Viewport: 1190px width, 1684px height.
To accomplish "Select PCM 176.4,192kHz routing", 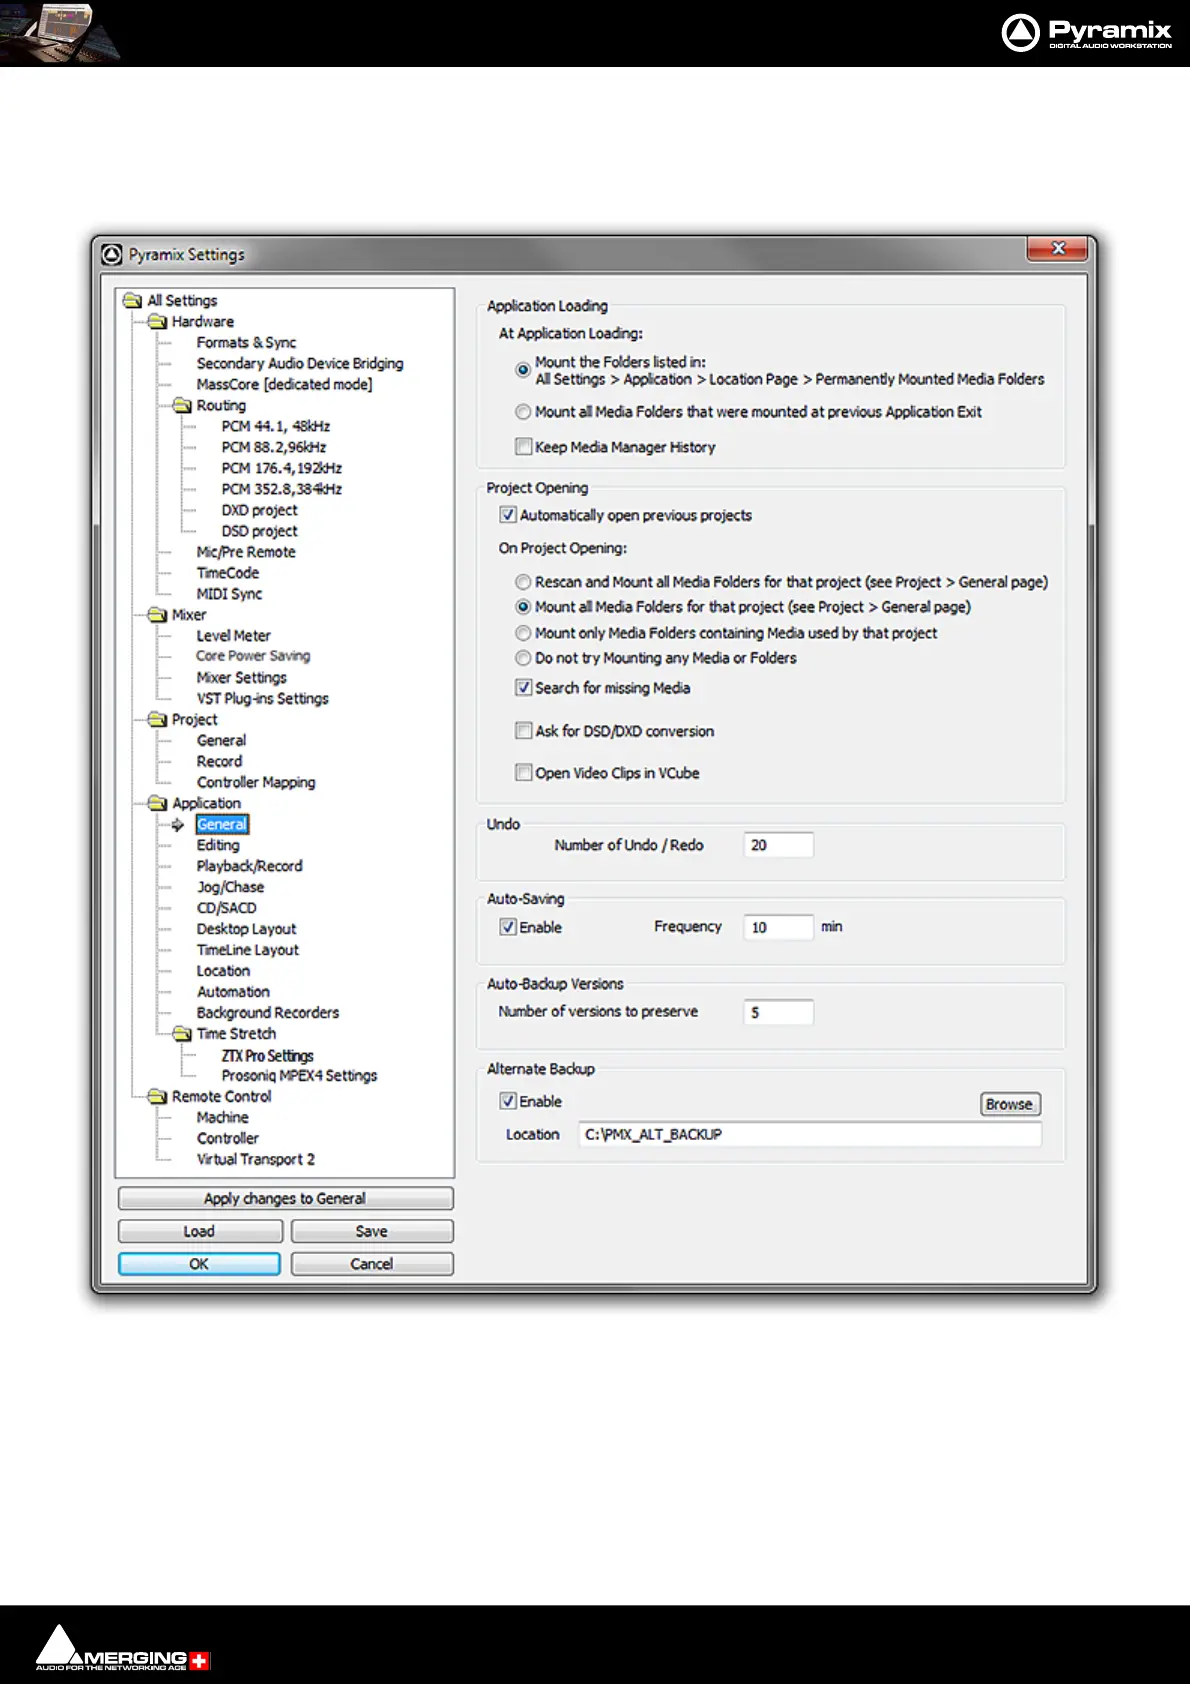I will pos(282,468).
